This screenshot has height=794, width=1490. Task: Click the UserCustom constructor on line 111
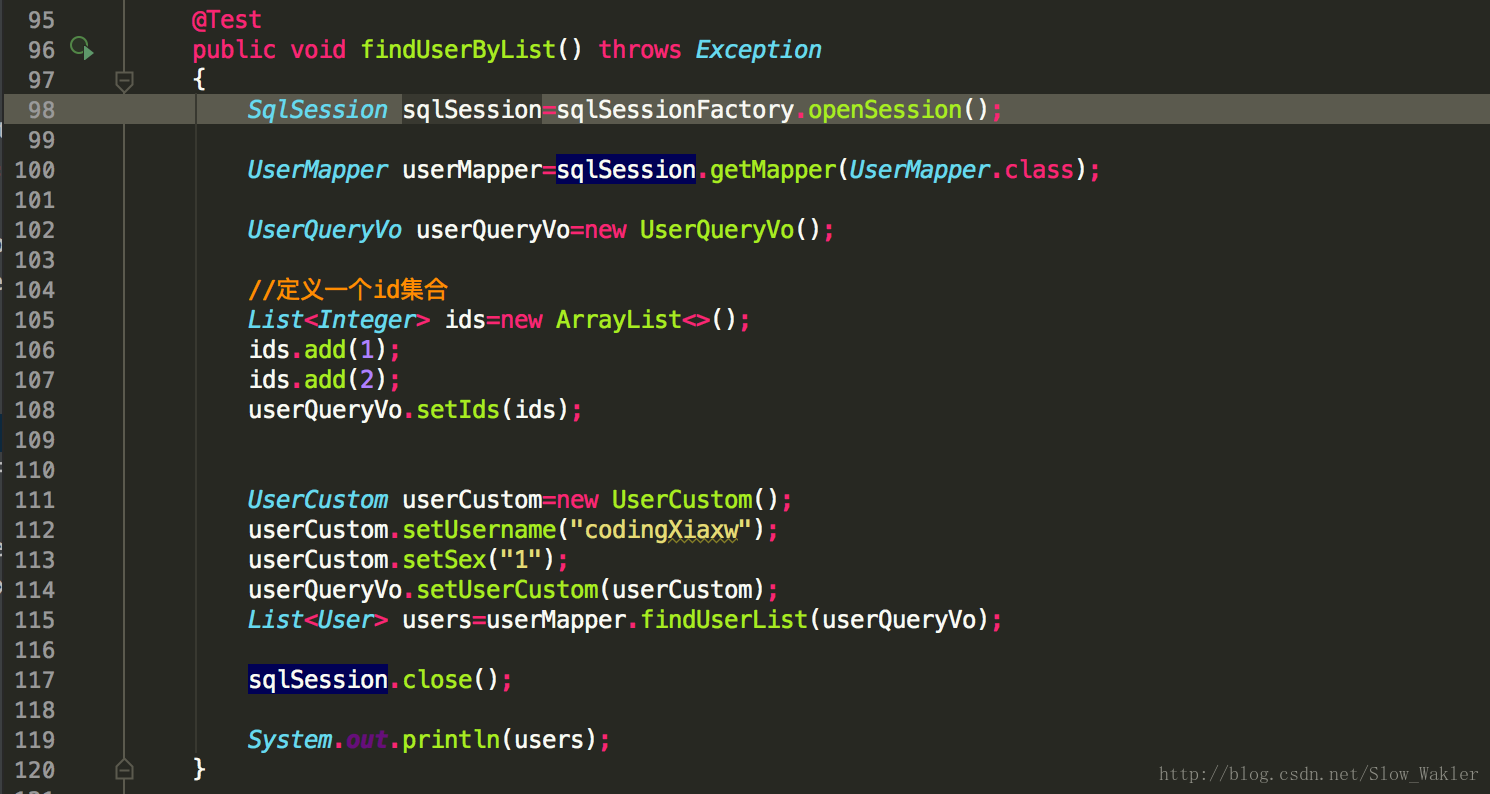(x=682, y=500)
